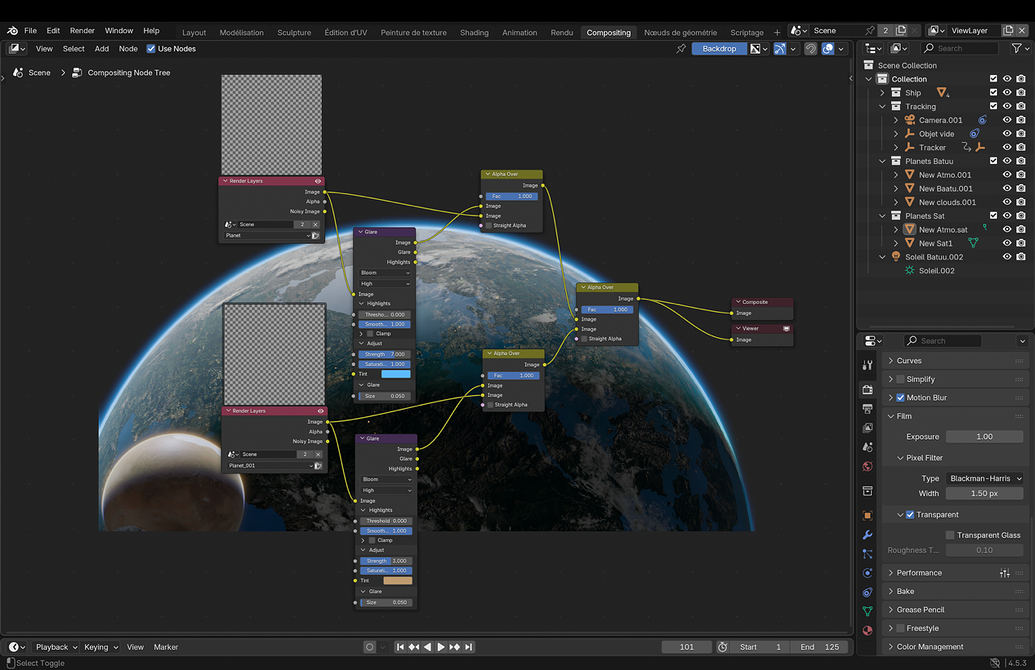Click the play animation button
The width and height of the screenshot is (1035, 670).
[441, 648]
